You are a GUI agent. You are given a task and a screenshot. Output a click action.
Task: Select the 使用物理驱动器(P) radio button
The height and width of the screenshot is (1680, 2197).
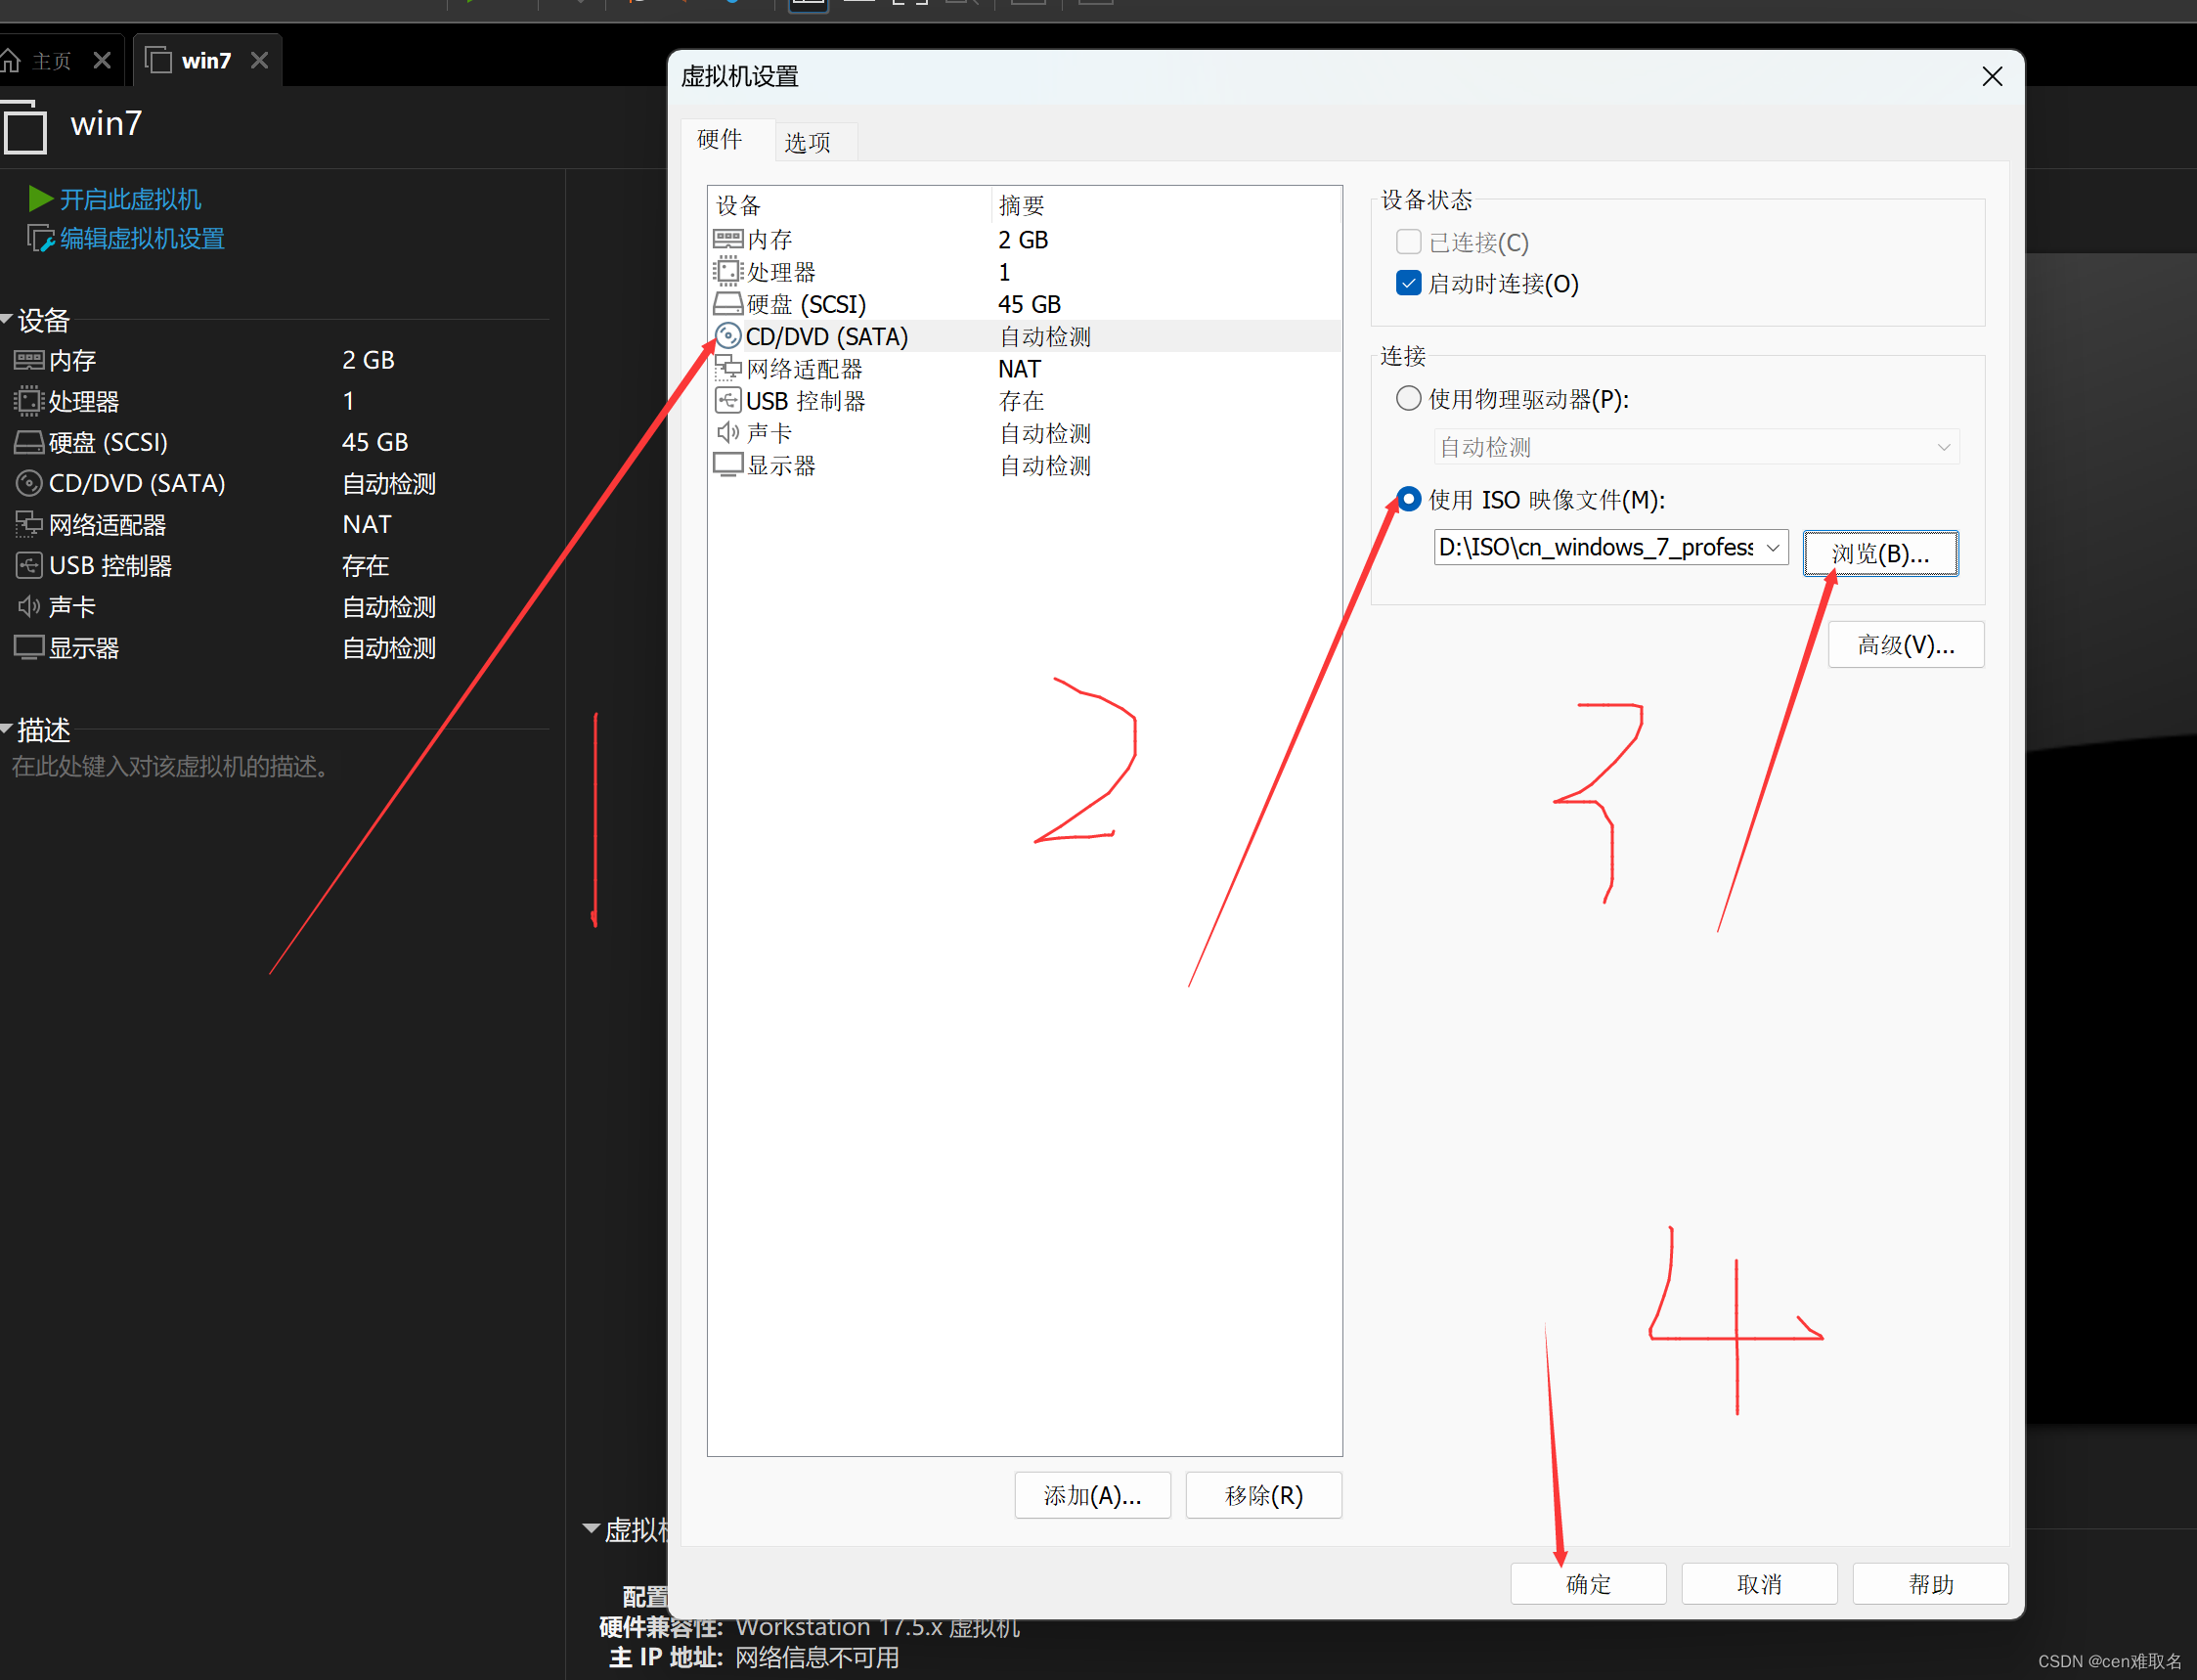pos(1408,398)
